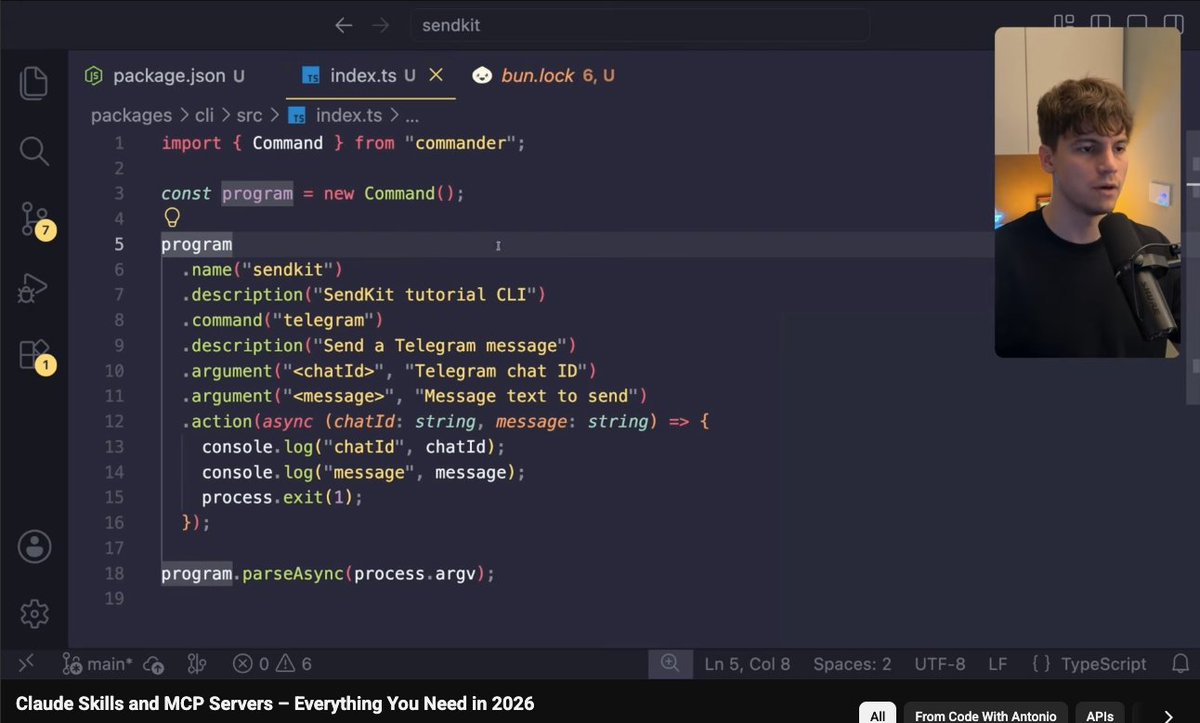Click the remote window icon in status bar
Screen dimensions: 1200x723
(x=28, y=663)
